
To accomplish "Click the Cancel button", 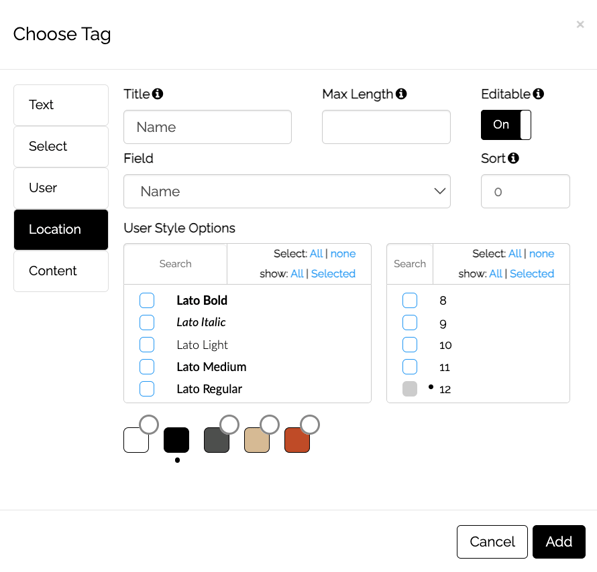I will pos(492,542).
